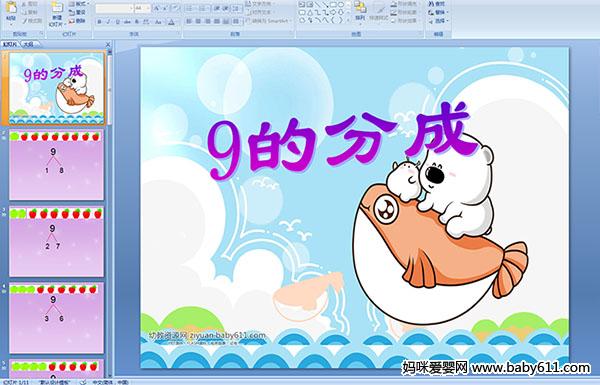This screenshot has width=600, height=385.
Task: Open the Convert to SmartArt dropdown
Action: [x=269, y=21]
